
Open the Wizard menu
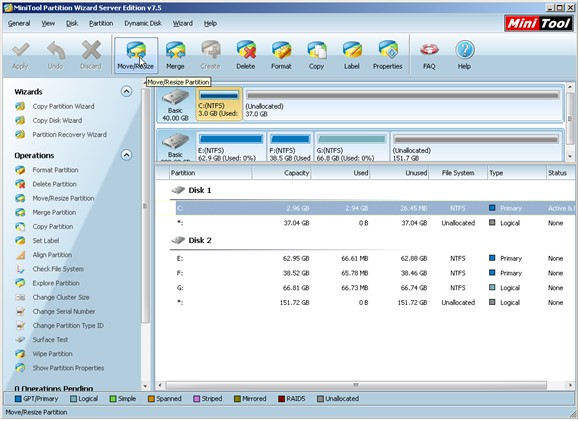point(183,23)
